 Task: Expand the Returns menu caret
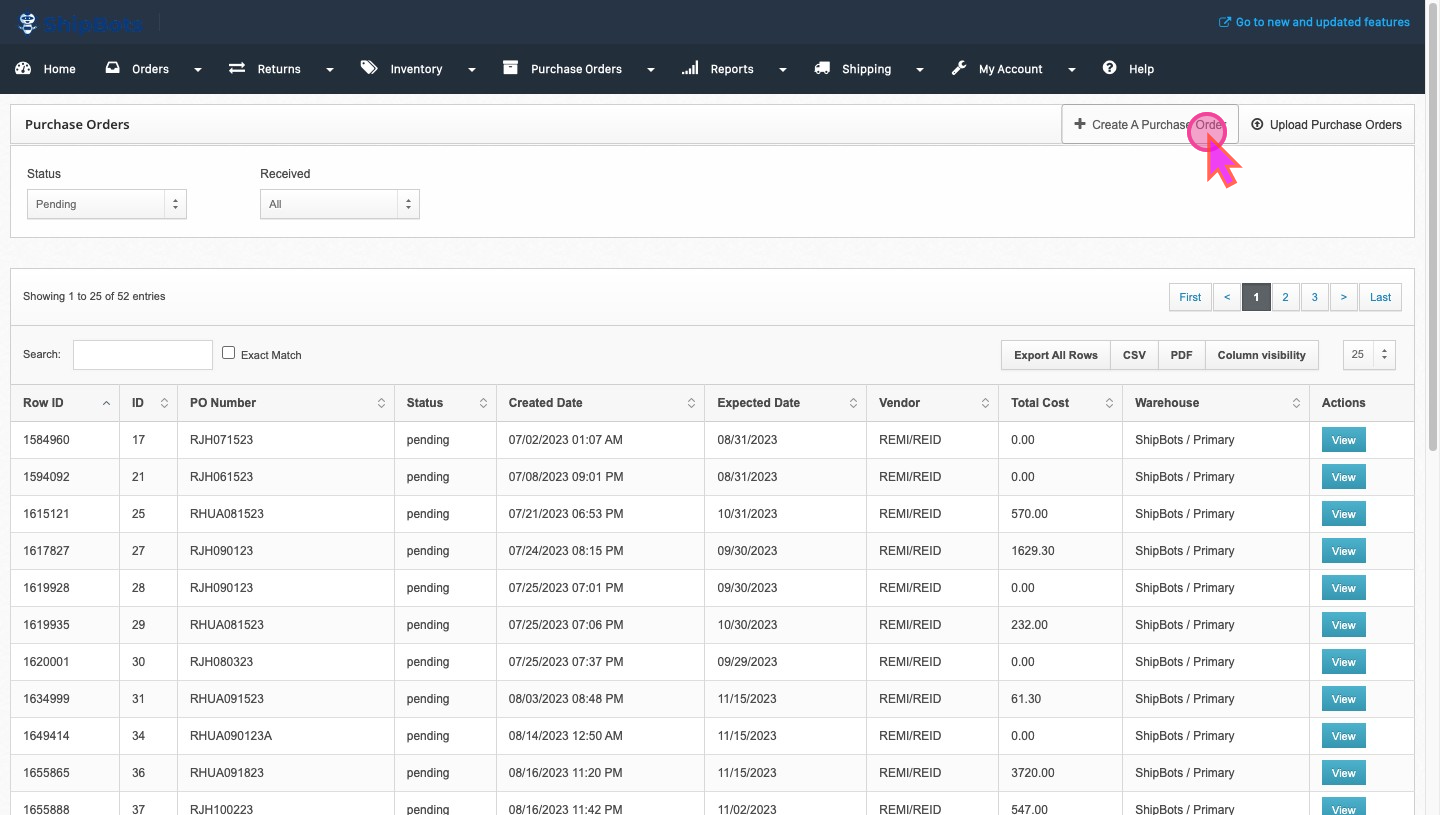[x=329, y=70]
